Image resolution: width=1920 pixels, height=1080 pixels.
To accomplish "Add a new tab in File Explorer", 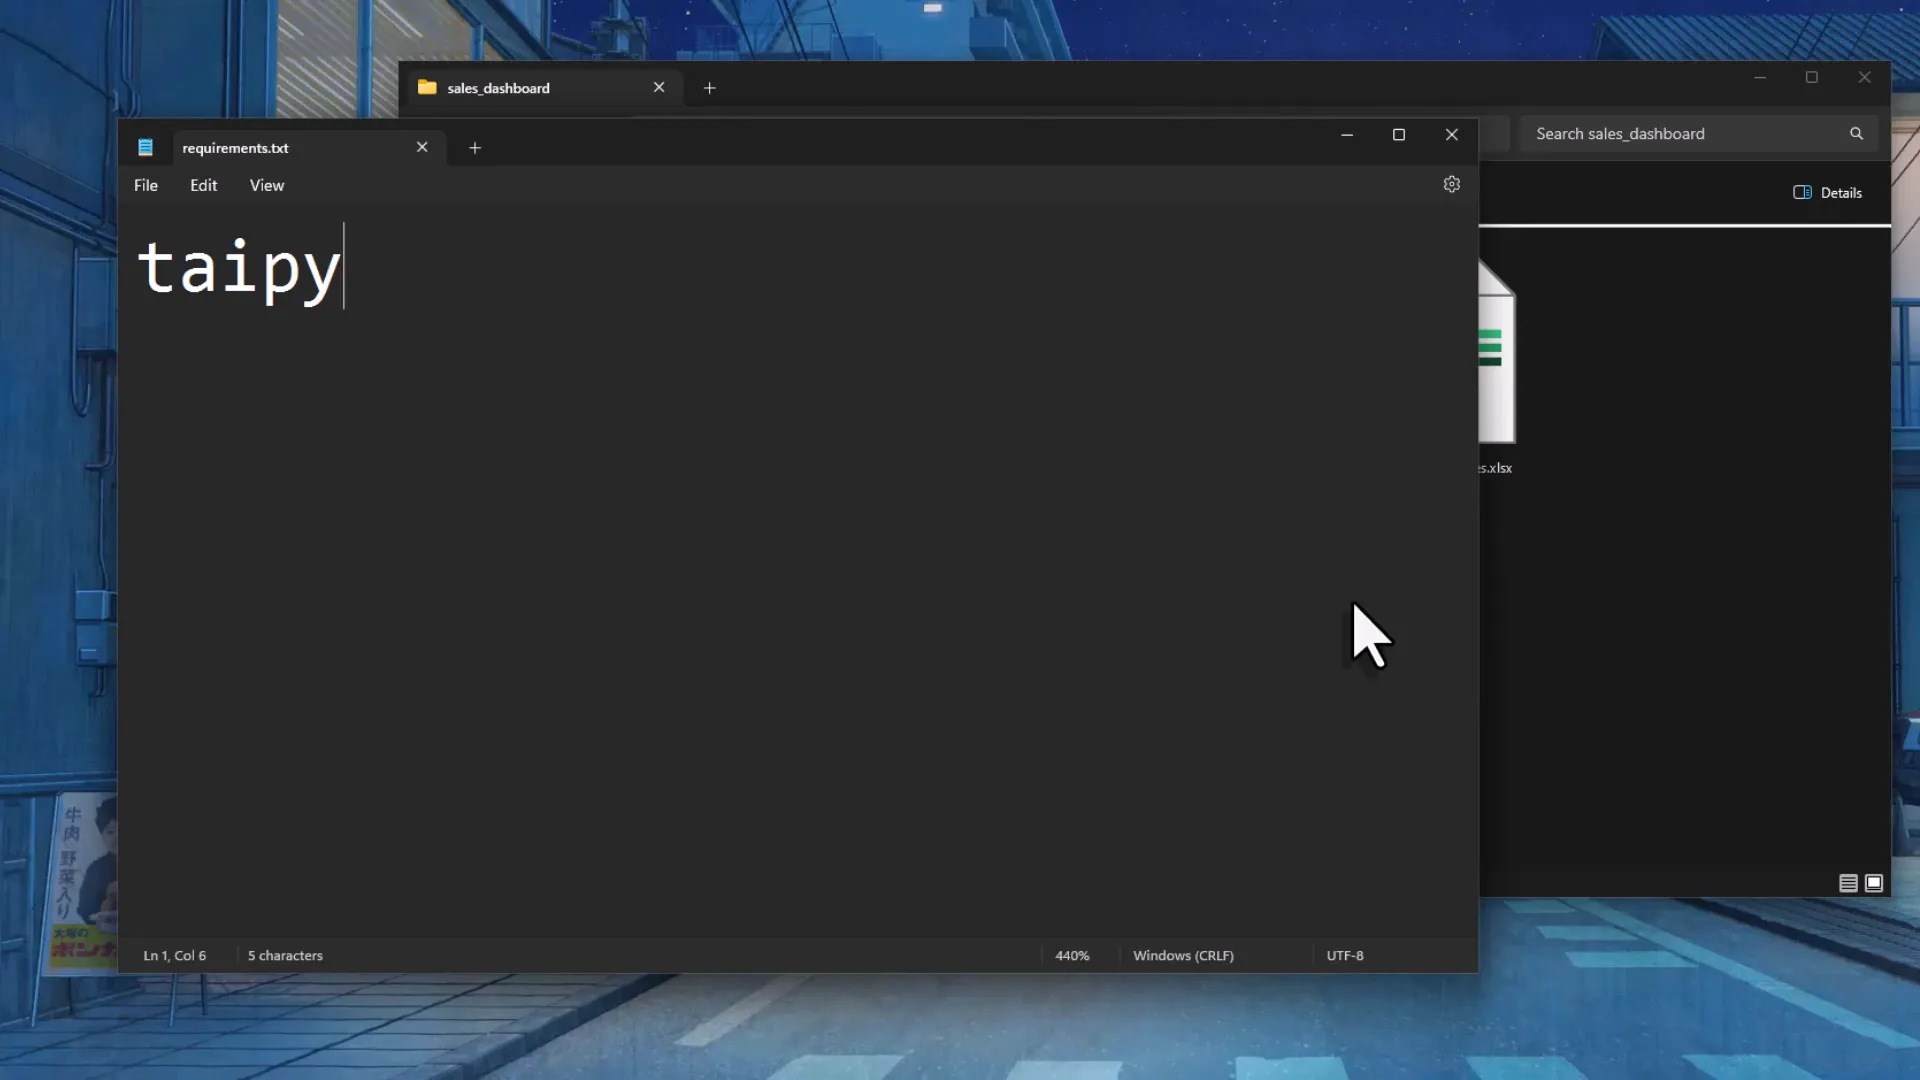I will [709, 88].
